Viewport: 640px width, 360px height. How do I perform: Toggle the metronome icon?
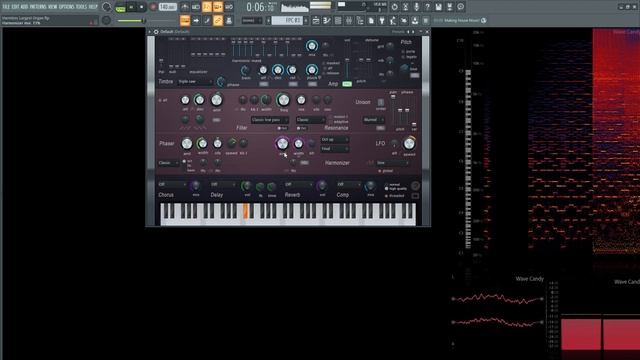pyautogui.click(x=185, y=7)
